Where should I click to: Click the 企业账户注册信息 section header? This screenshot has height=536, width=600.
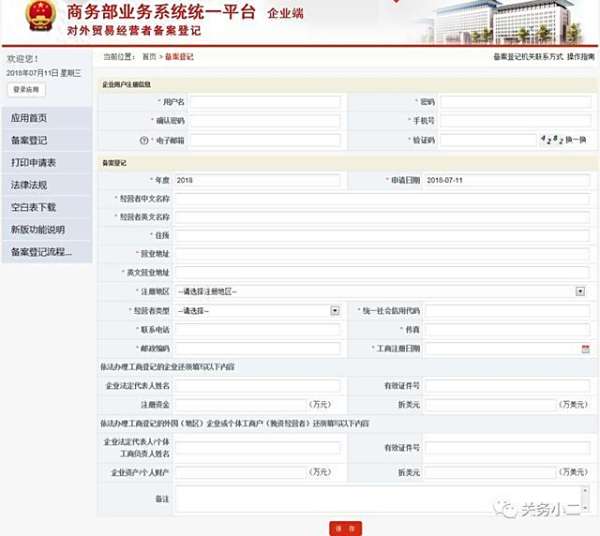click(126, 85)
